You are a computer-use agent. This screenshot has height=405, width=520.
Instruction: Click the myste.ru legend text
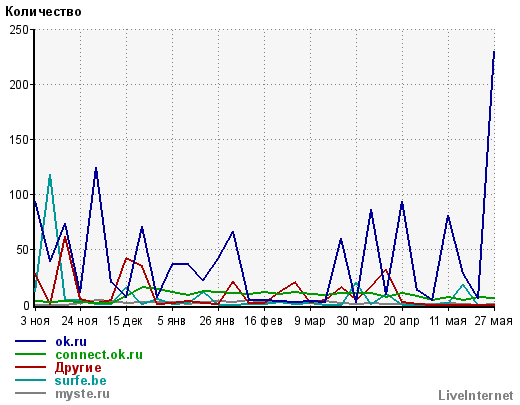82,394
